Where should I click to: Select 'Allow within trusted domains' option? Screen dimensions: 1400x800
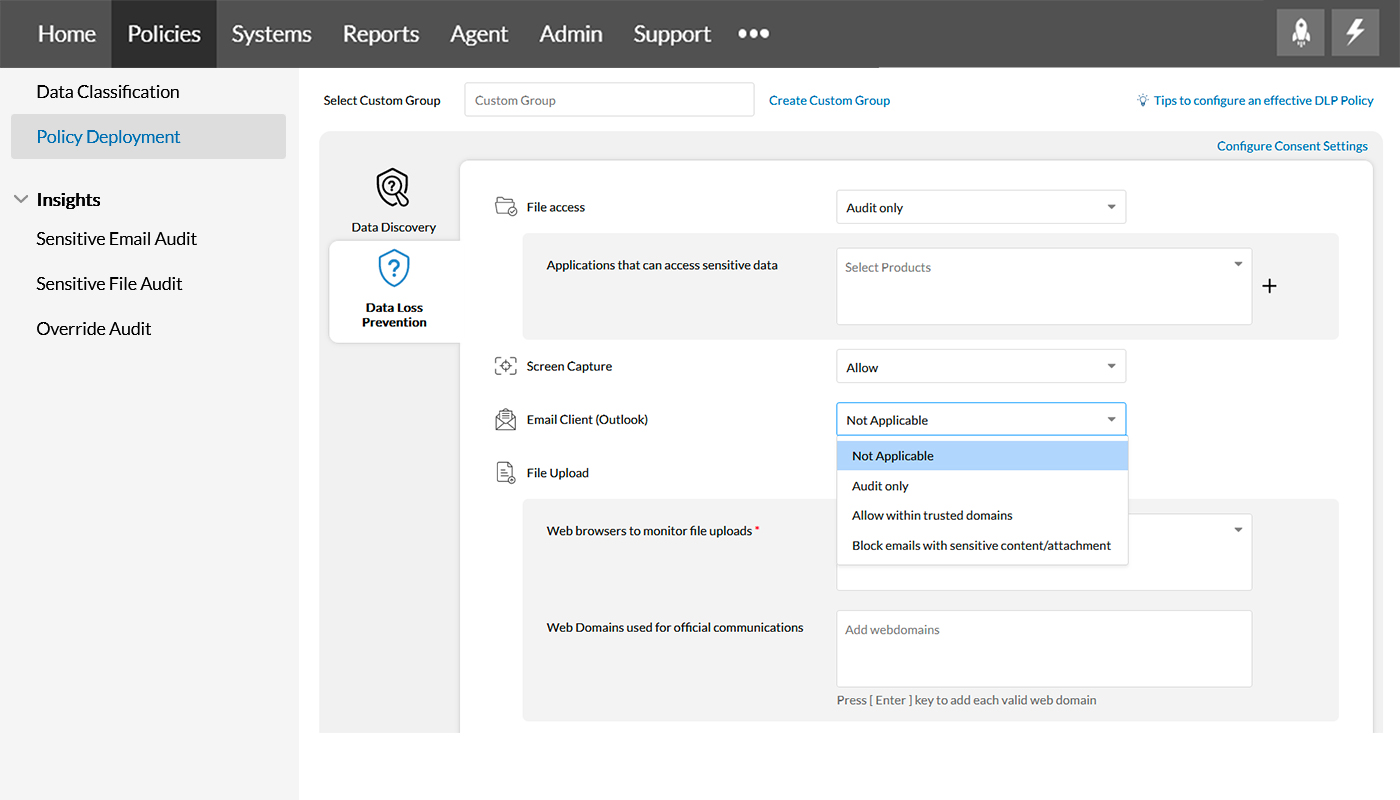click(932, 516)
